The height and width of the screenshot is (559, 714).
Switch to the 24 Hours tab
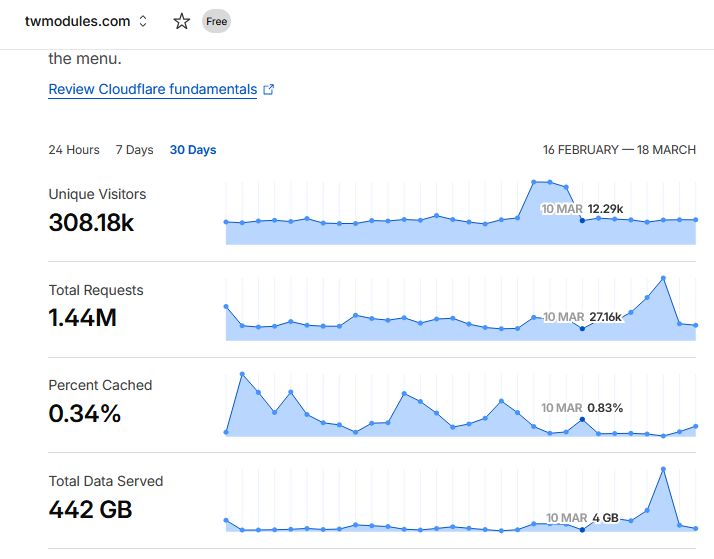click(74, 150)
